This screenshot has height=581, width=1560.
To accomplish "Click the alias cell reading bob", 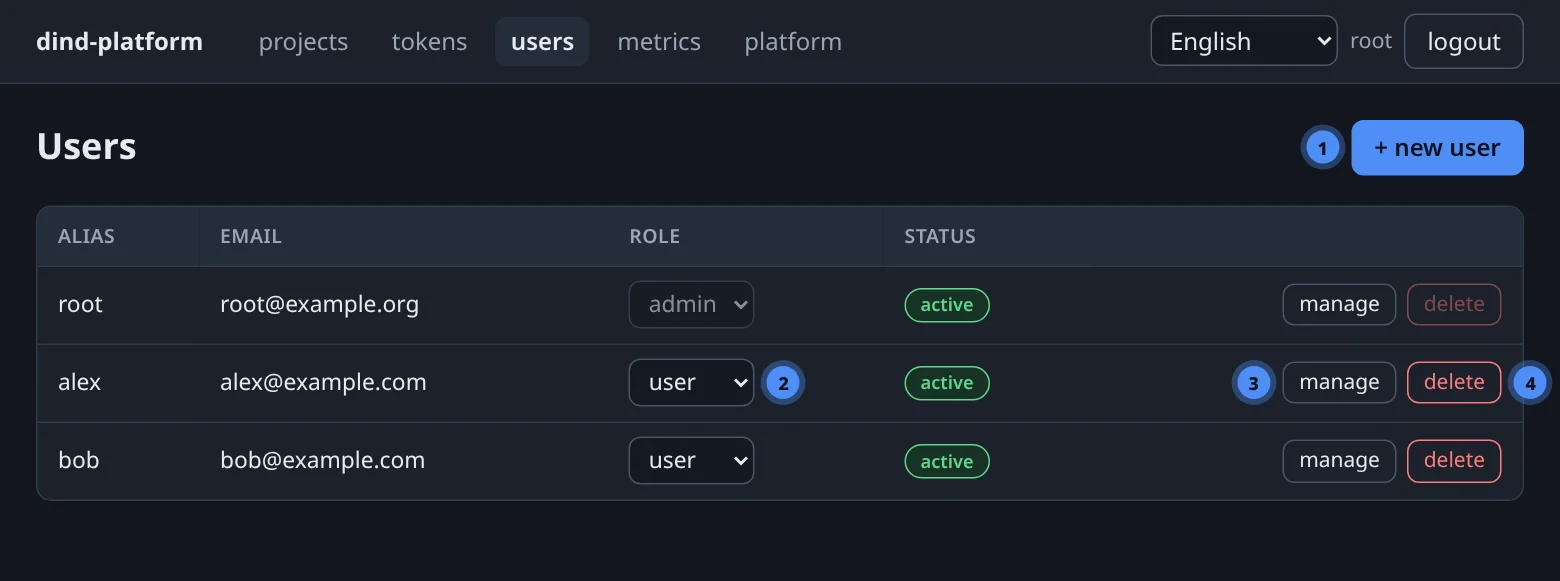I will pos(78,460).
